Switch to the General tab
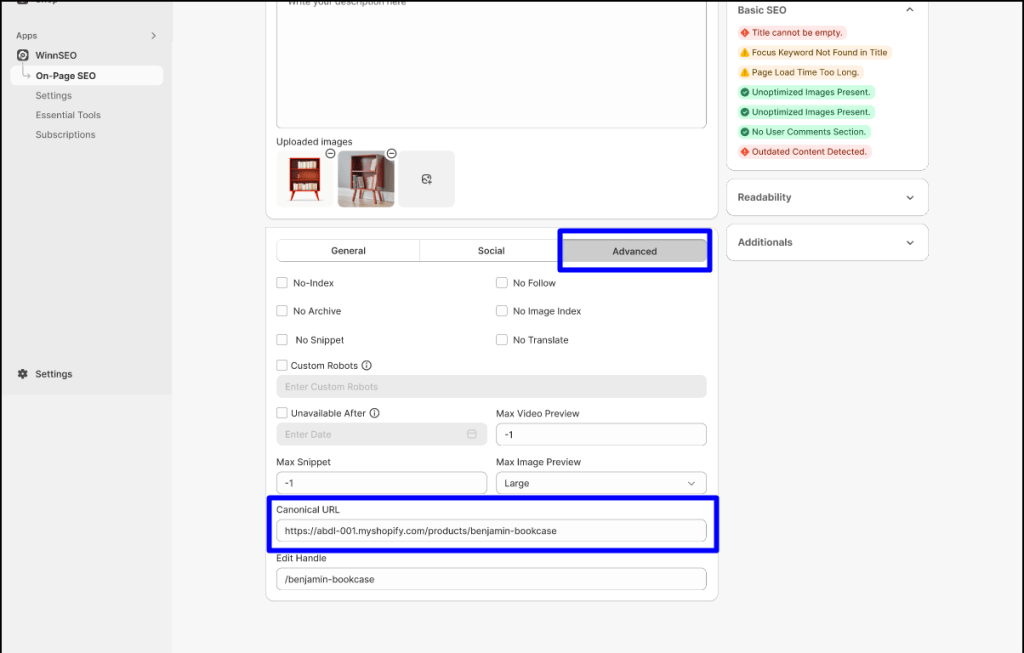The height and width of the screenshot is (653, 1024). coord(348,251)
